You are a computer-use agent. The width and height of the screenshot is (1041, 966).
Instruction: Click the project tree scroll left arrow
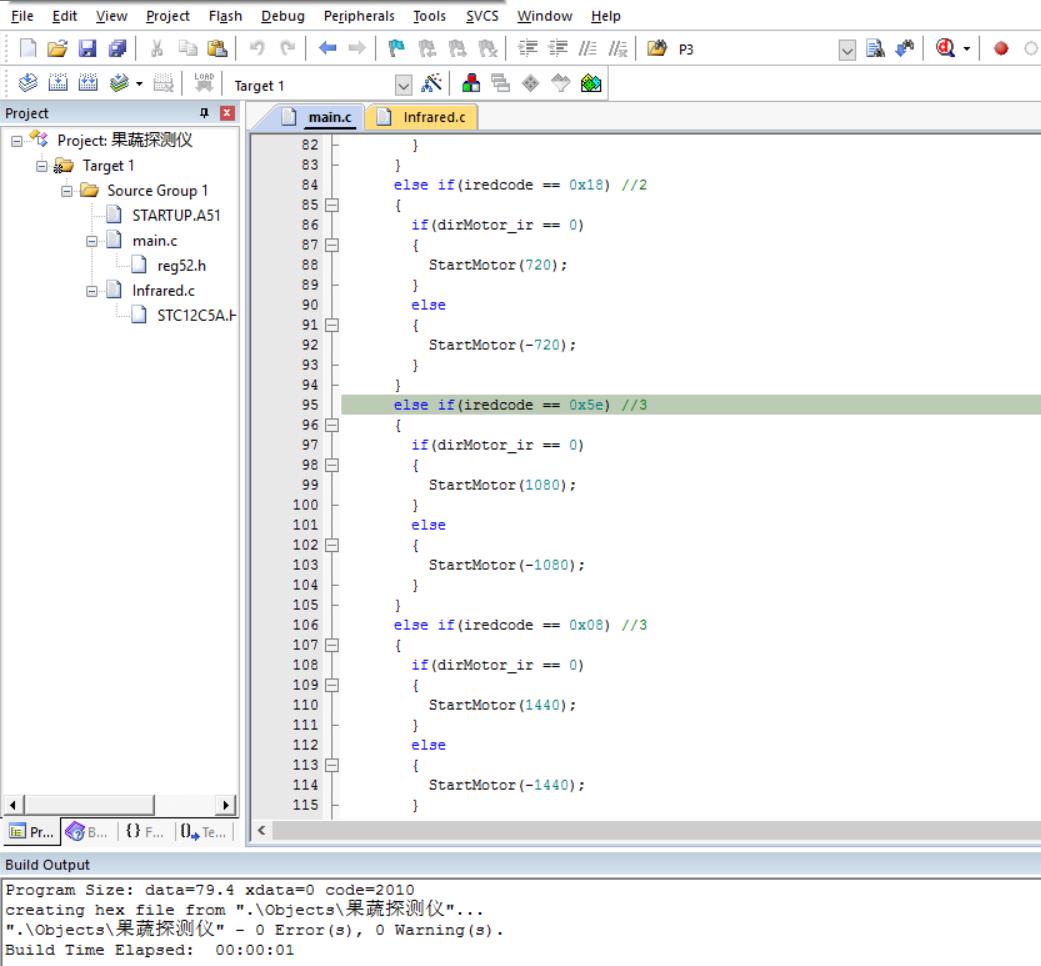[x=13, y=805]
